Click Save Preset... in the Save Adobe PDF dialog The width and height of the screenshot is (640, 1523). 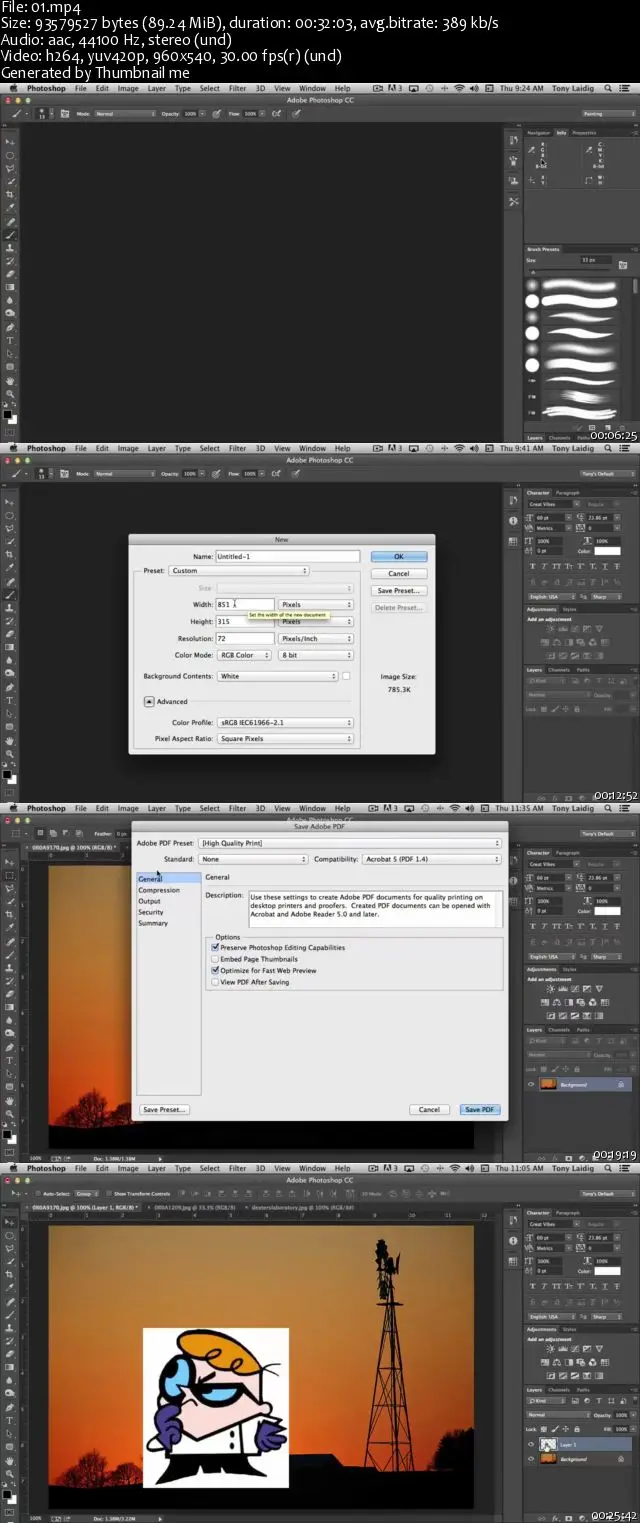pyautogui.click(x=164, y=1109)
